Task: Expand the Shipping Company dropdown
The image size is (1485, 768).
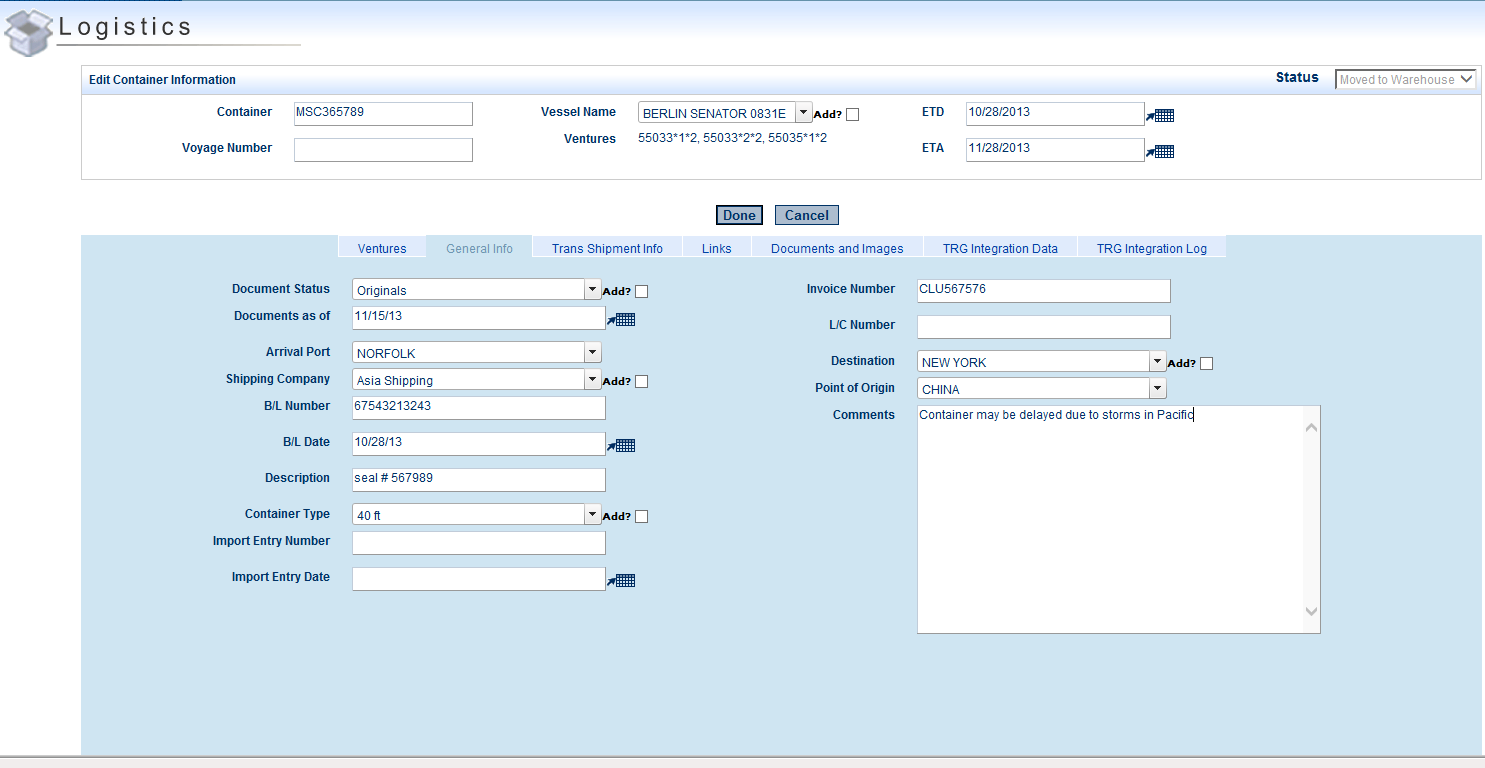Action: (592, 380)
